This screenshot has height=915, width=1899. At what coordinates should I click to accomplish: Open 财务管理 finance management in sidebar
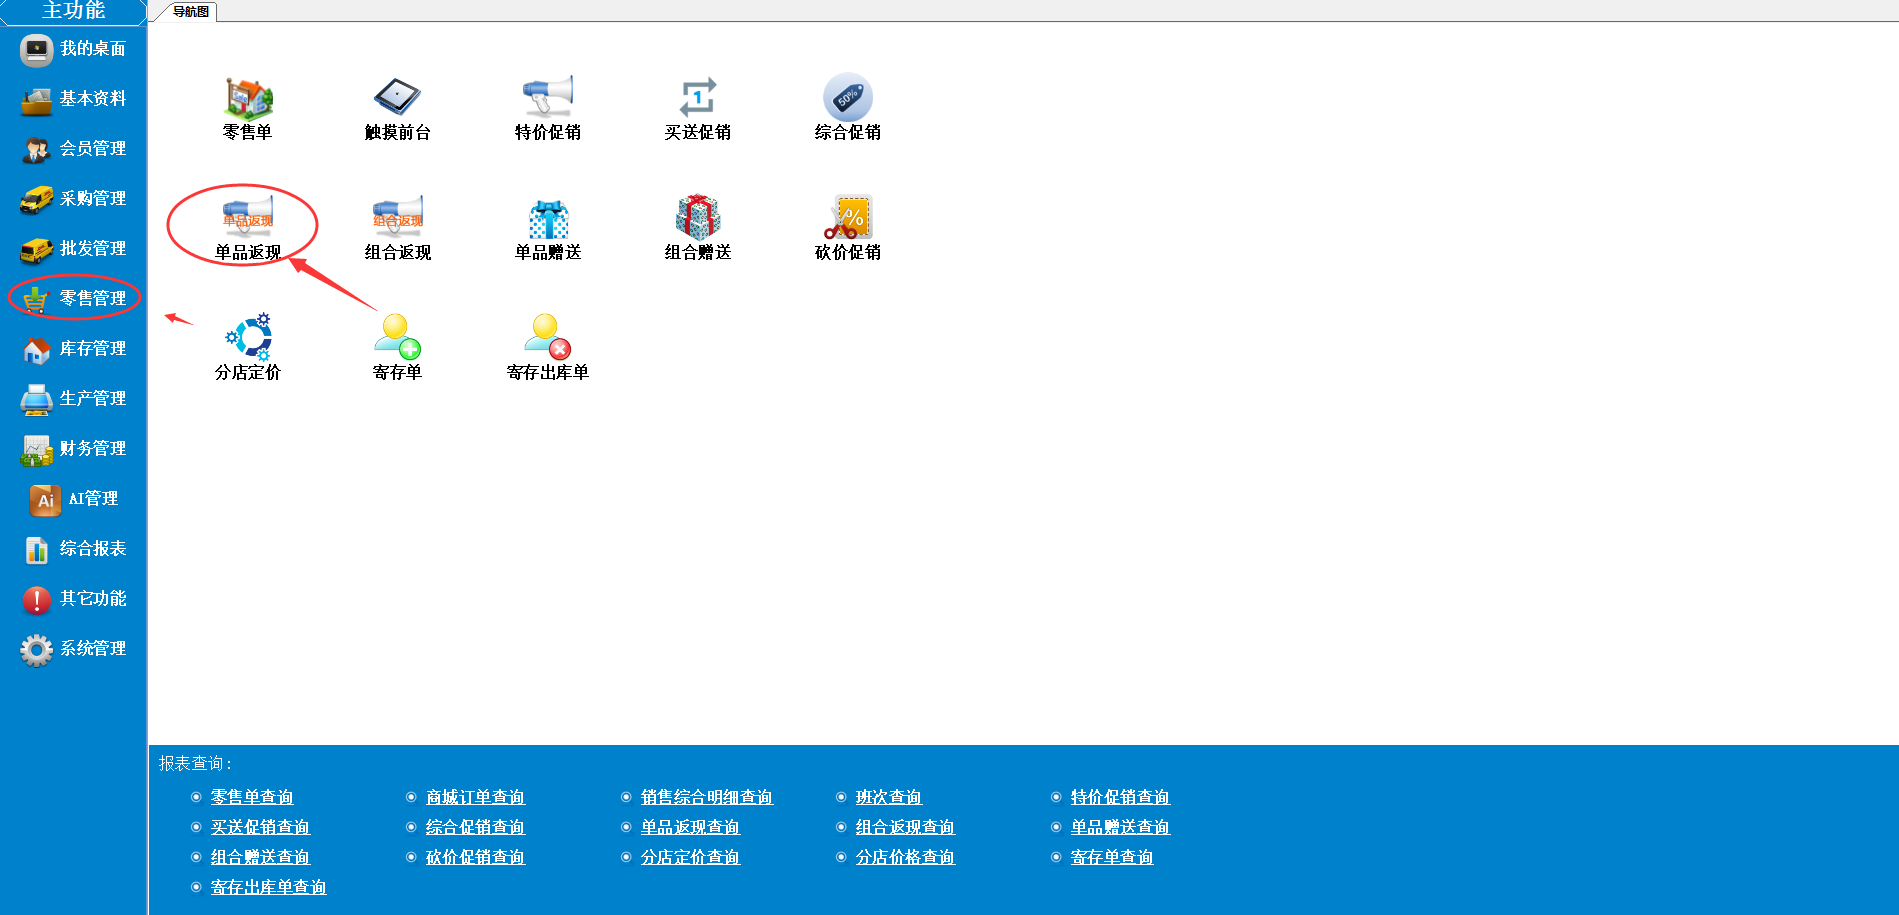click(74, 449)
